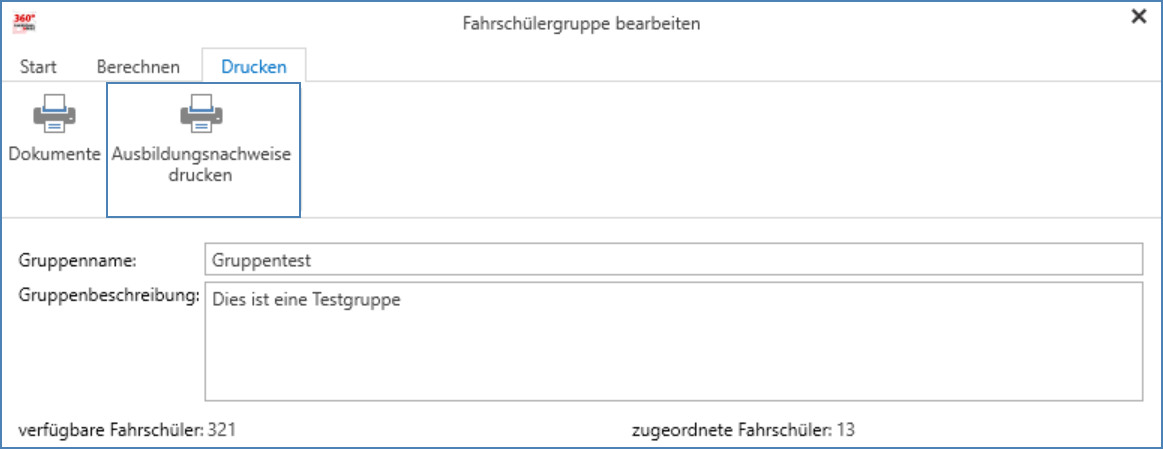
Task: Click the Gruppenbeschreibung label
Action: point(110,295)
